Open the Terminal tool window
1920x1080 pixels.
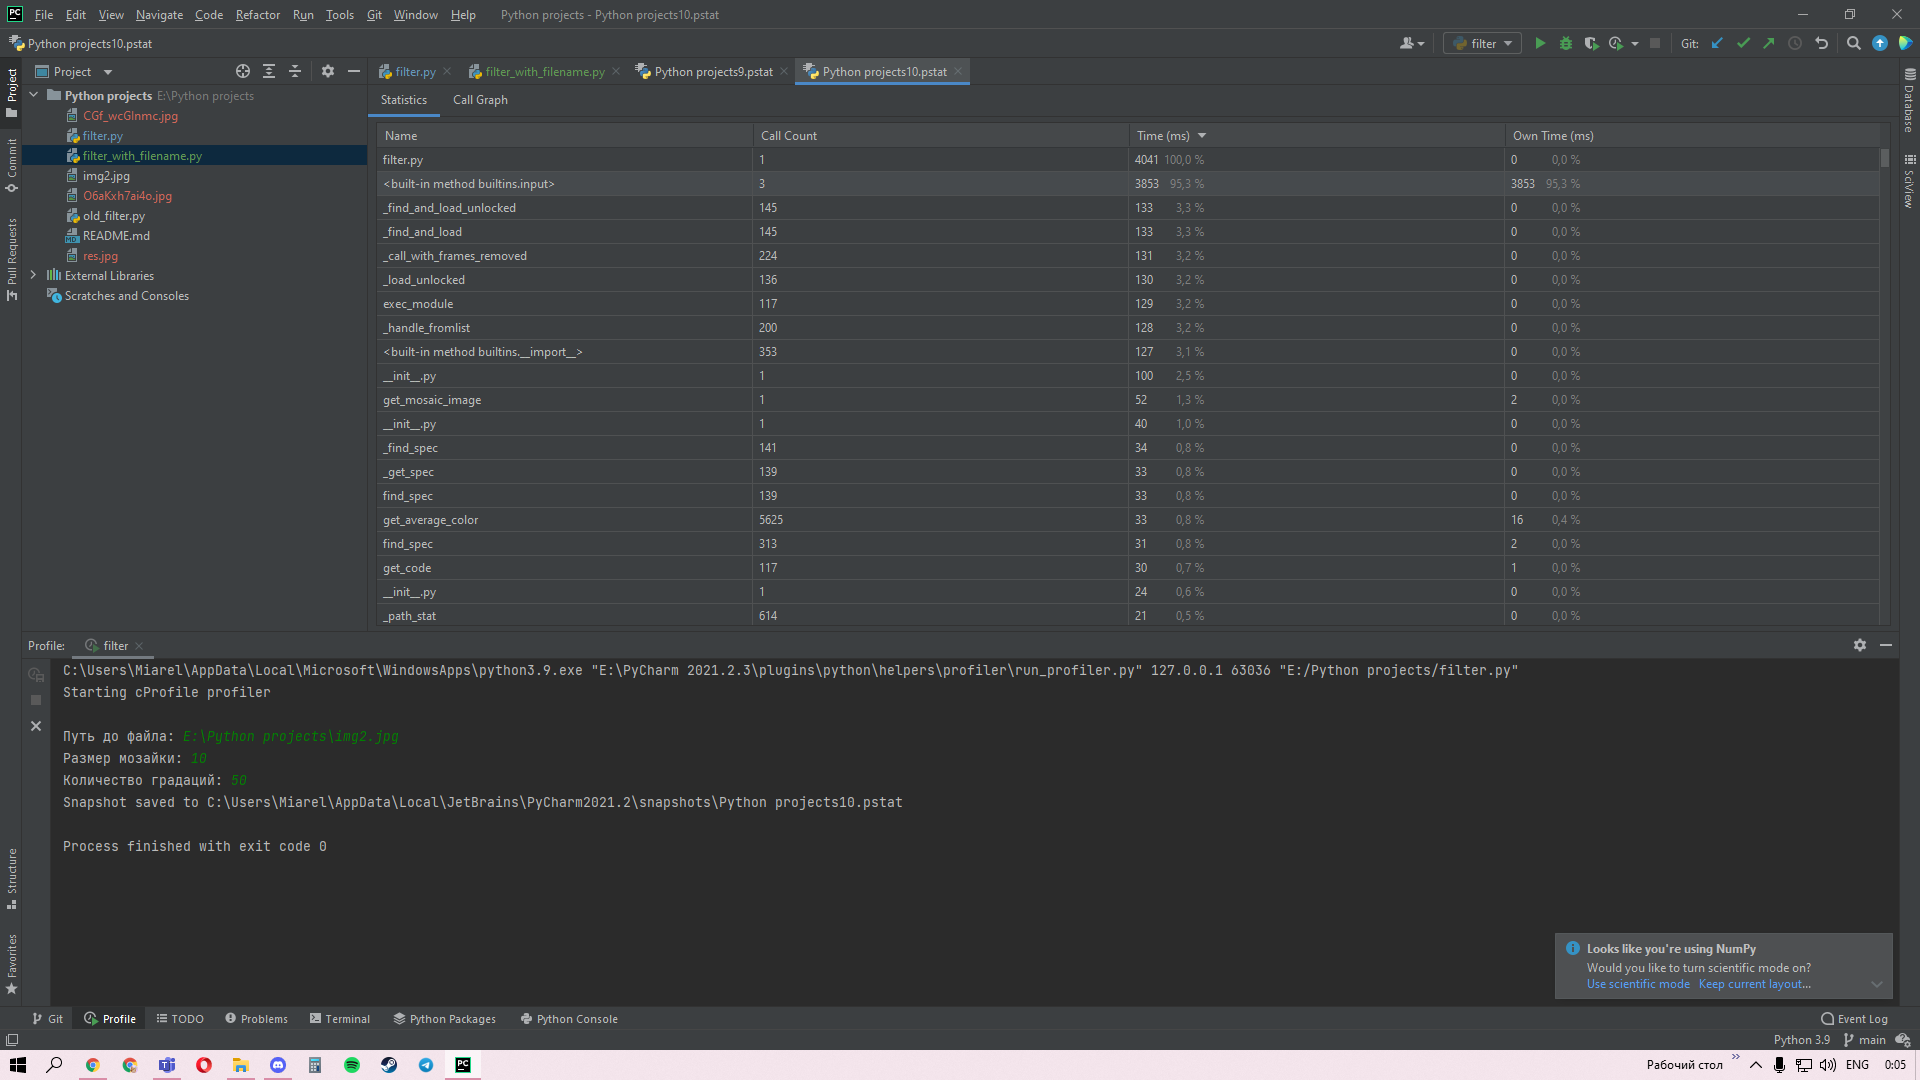(x=340, y=1019)
